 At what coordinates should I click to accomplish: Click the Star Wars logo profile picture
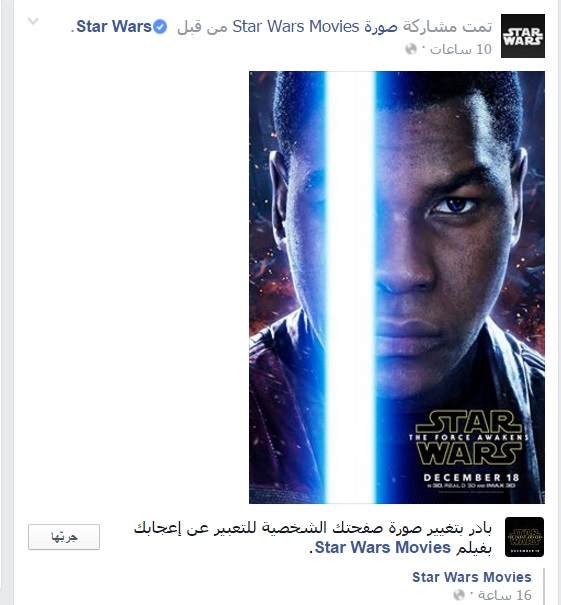(523, 36)
